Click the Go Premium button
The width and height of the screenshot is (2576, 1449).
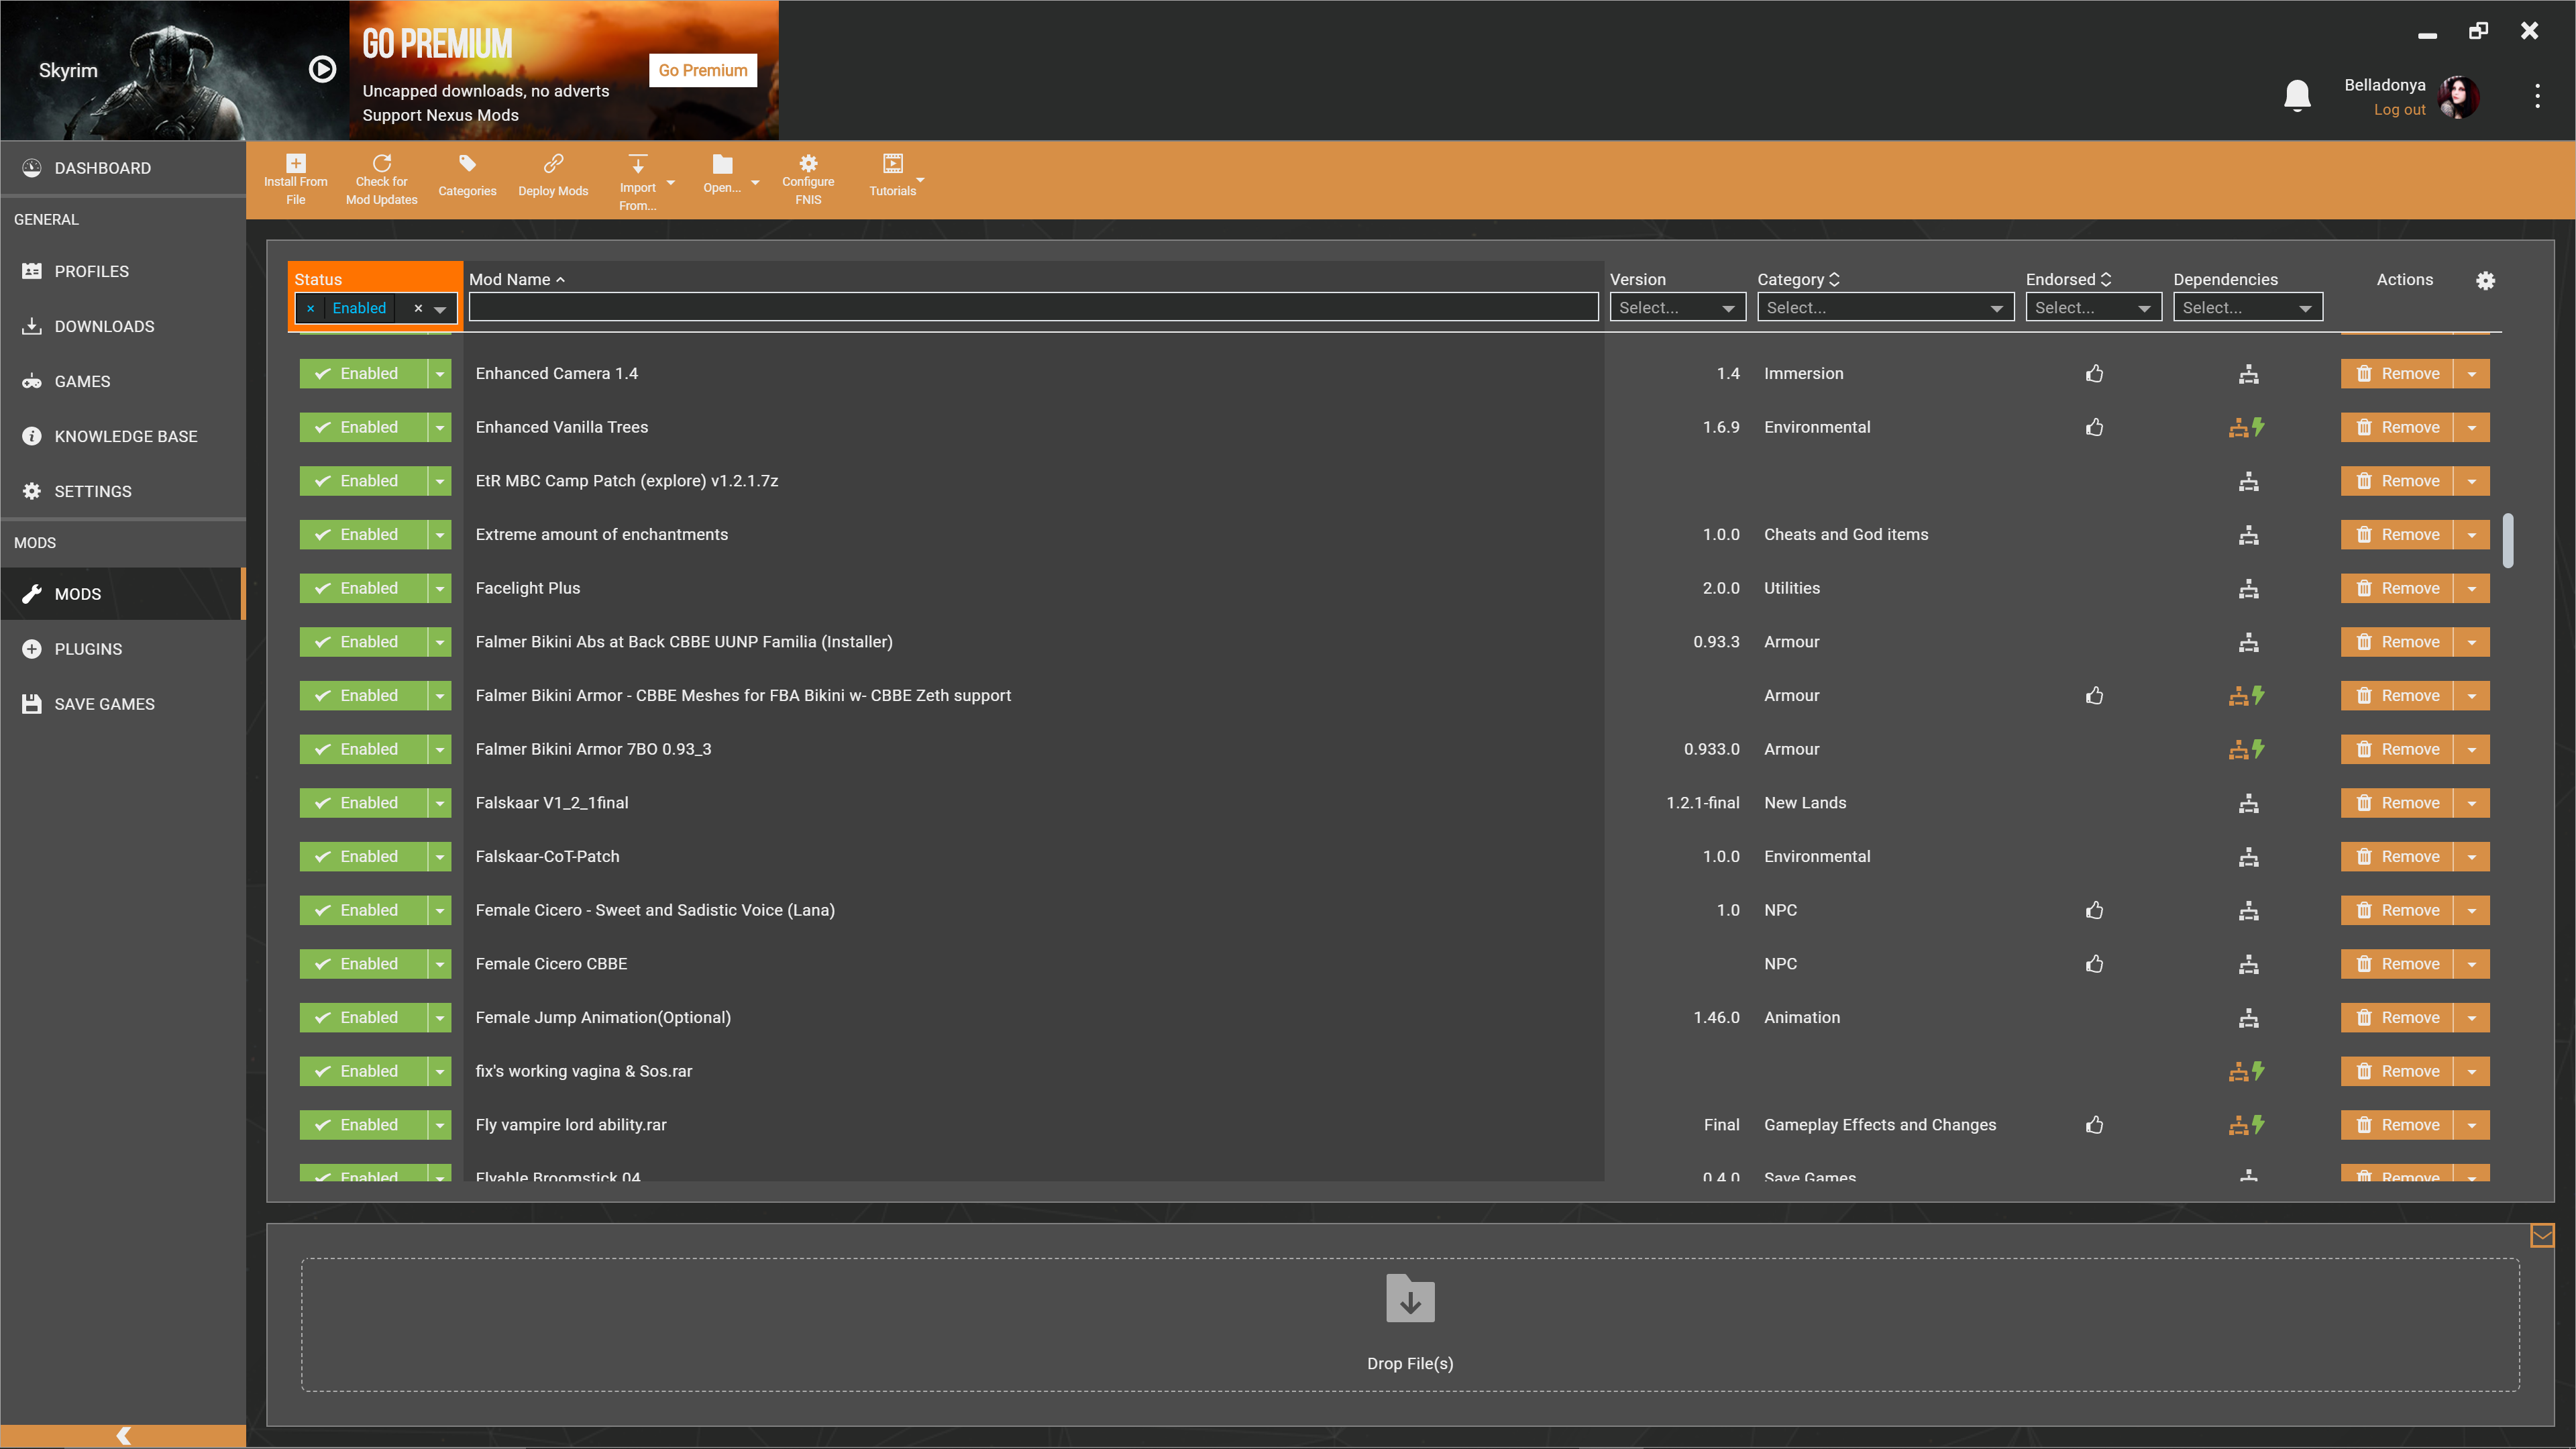(702, 70)
